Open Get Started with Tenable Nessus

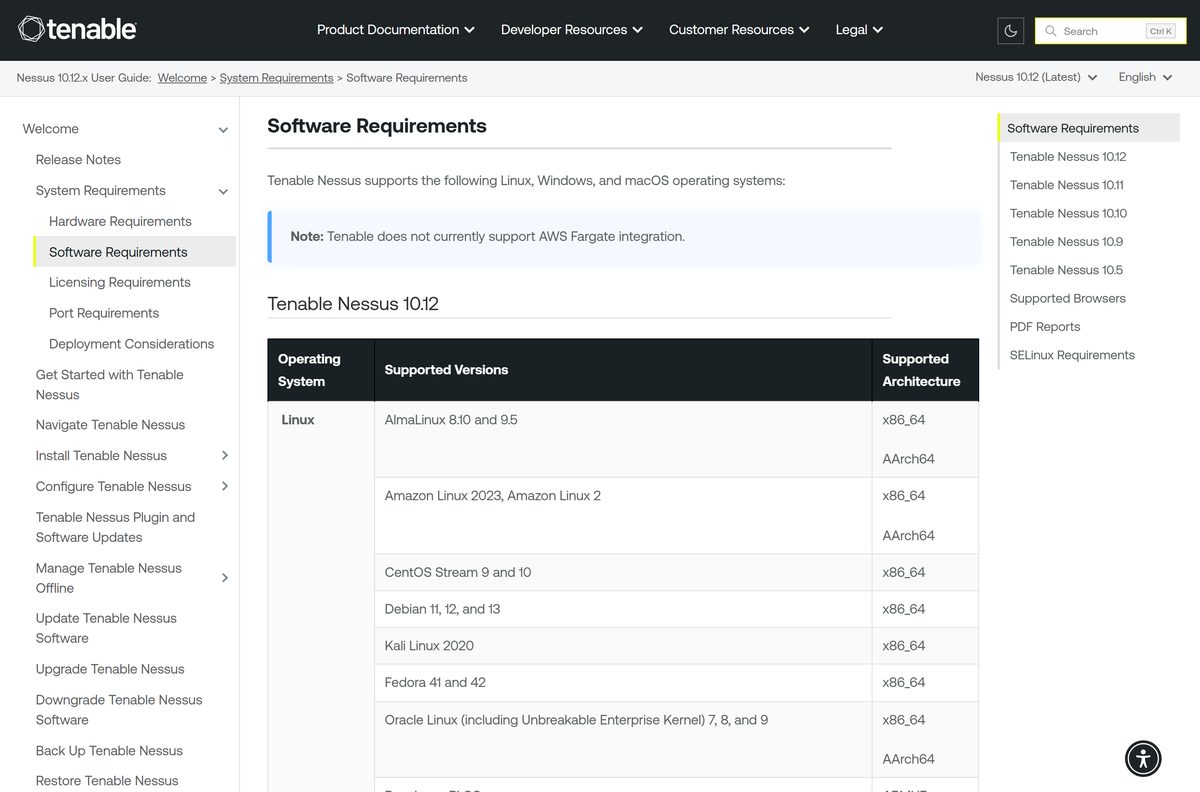point(110,385)
